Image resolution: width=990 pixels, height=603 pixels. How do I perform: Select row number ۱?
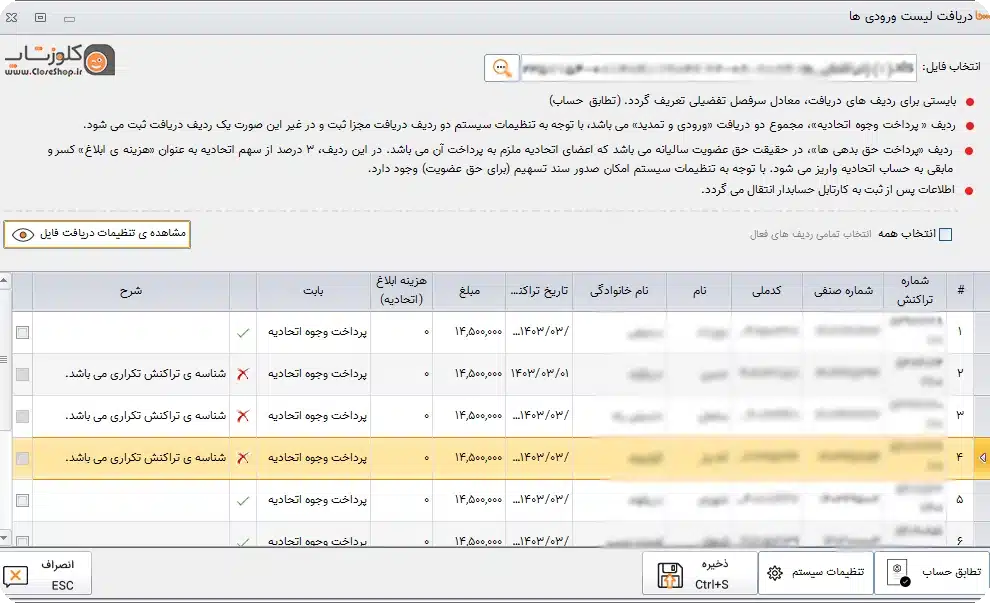pyautogui.click(x=960, y=331)
